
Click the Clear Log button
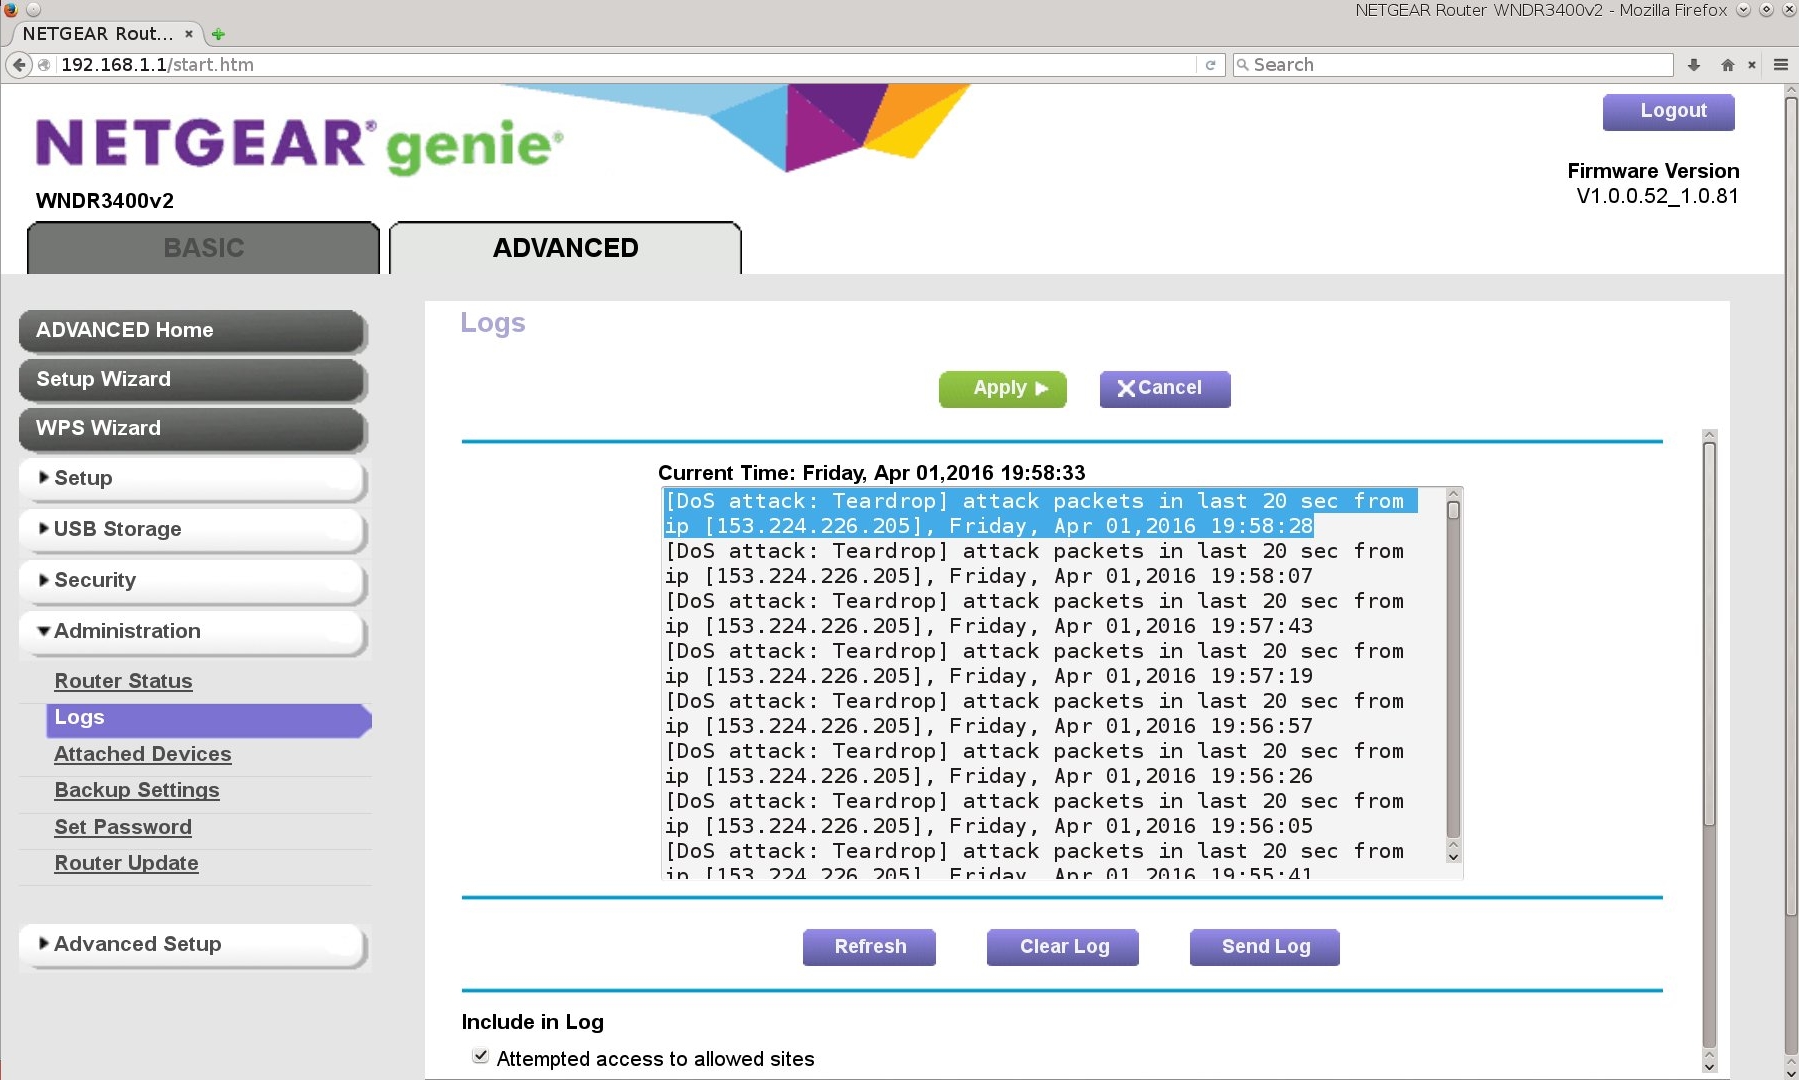tap(1062, 947)
